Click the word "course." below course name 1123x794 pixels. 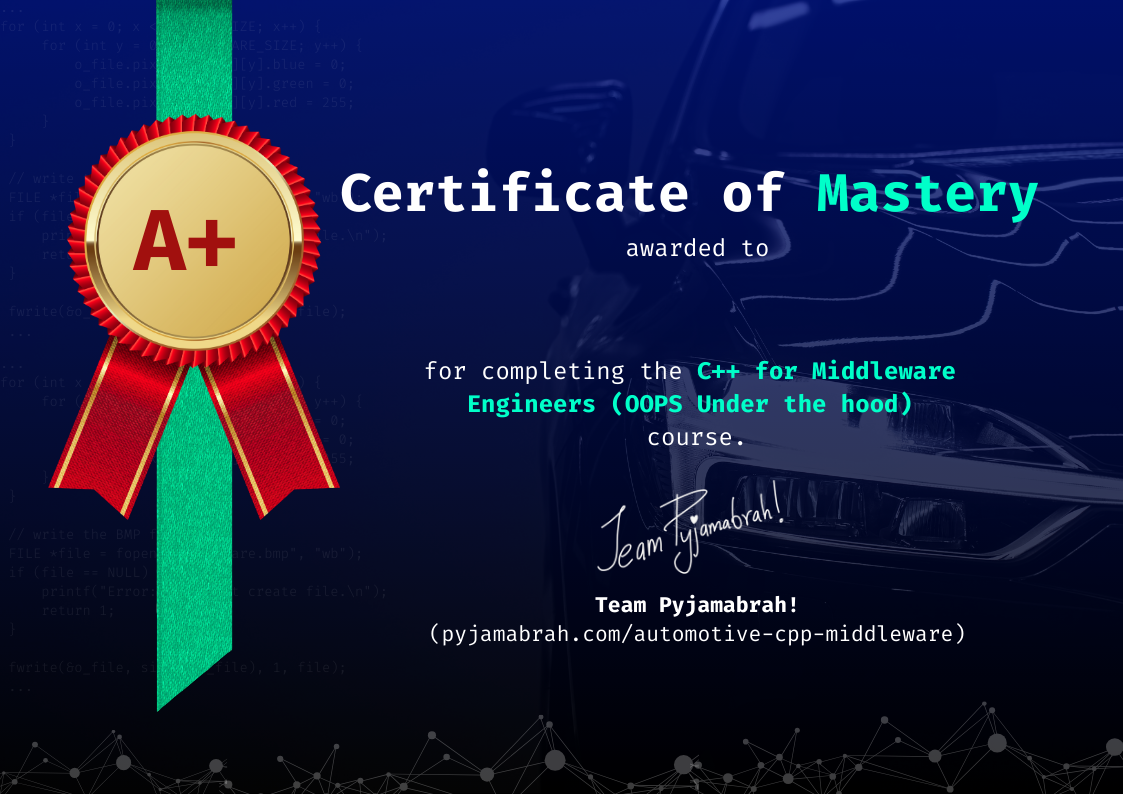(x=696, y=437)
